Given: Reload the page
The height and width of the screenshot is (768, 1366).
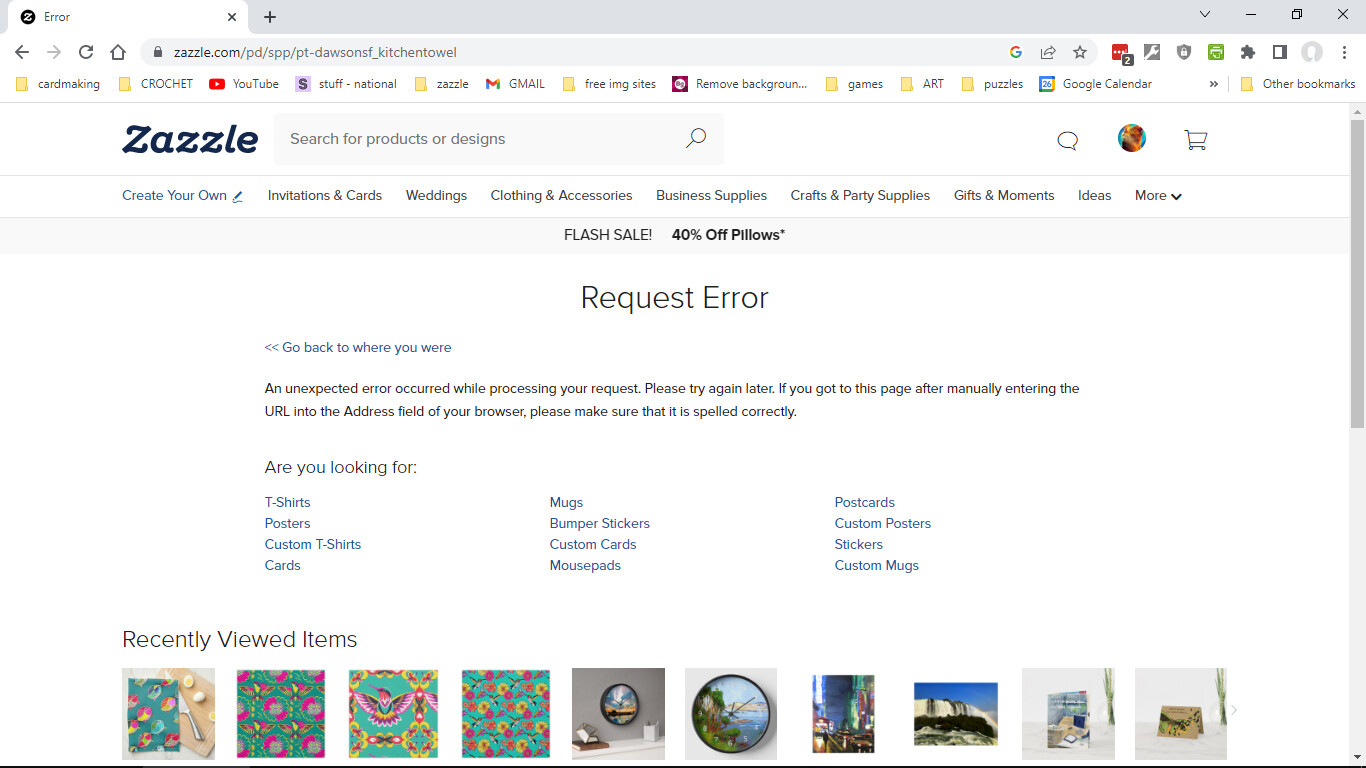Looking at the screenshot, I should (86, 52).
